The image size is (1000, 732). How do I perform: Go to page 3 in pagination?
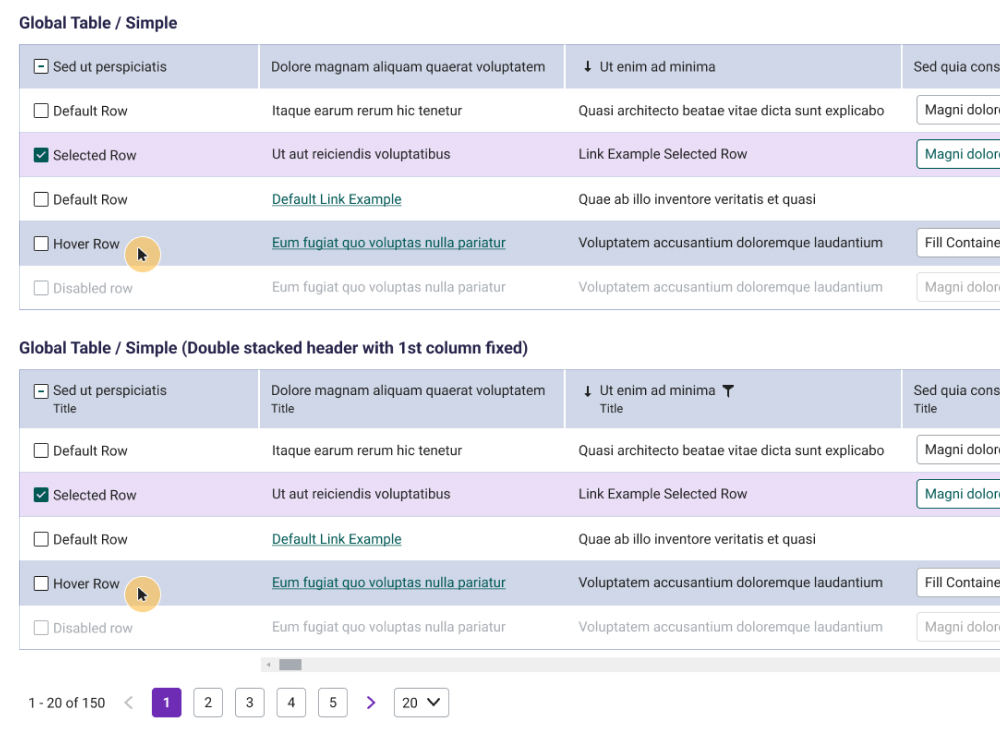249,703
